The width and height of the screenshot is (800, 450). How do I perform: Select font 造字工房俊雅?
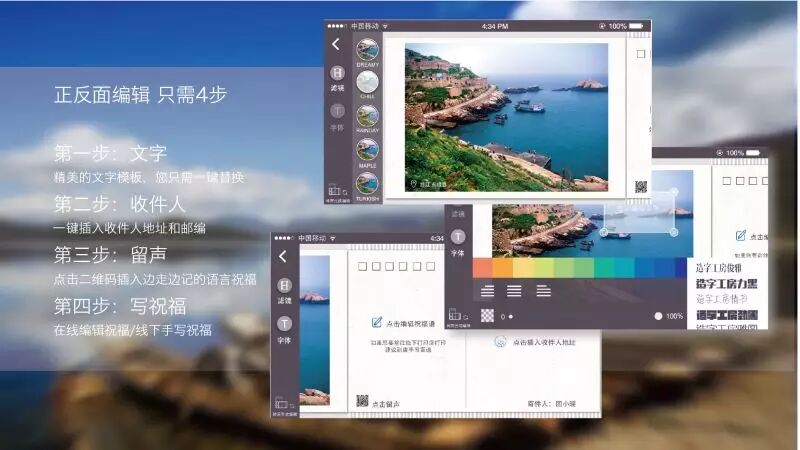click(719, 268)
